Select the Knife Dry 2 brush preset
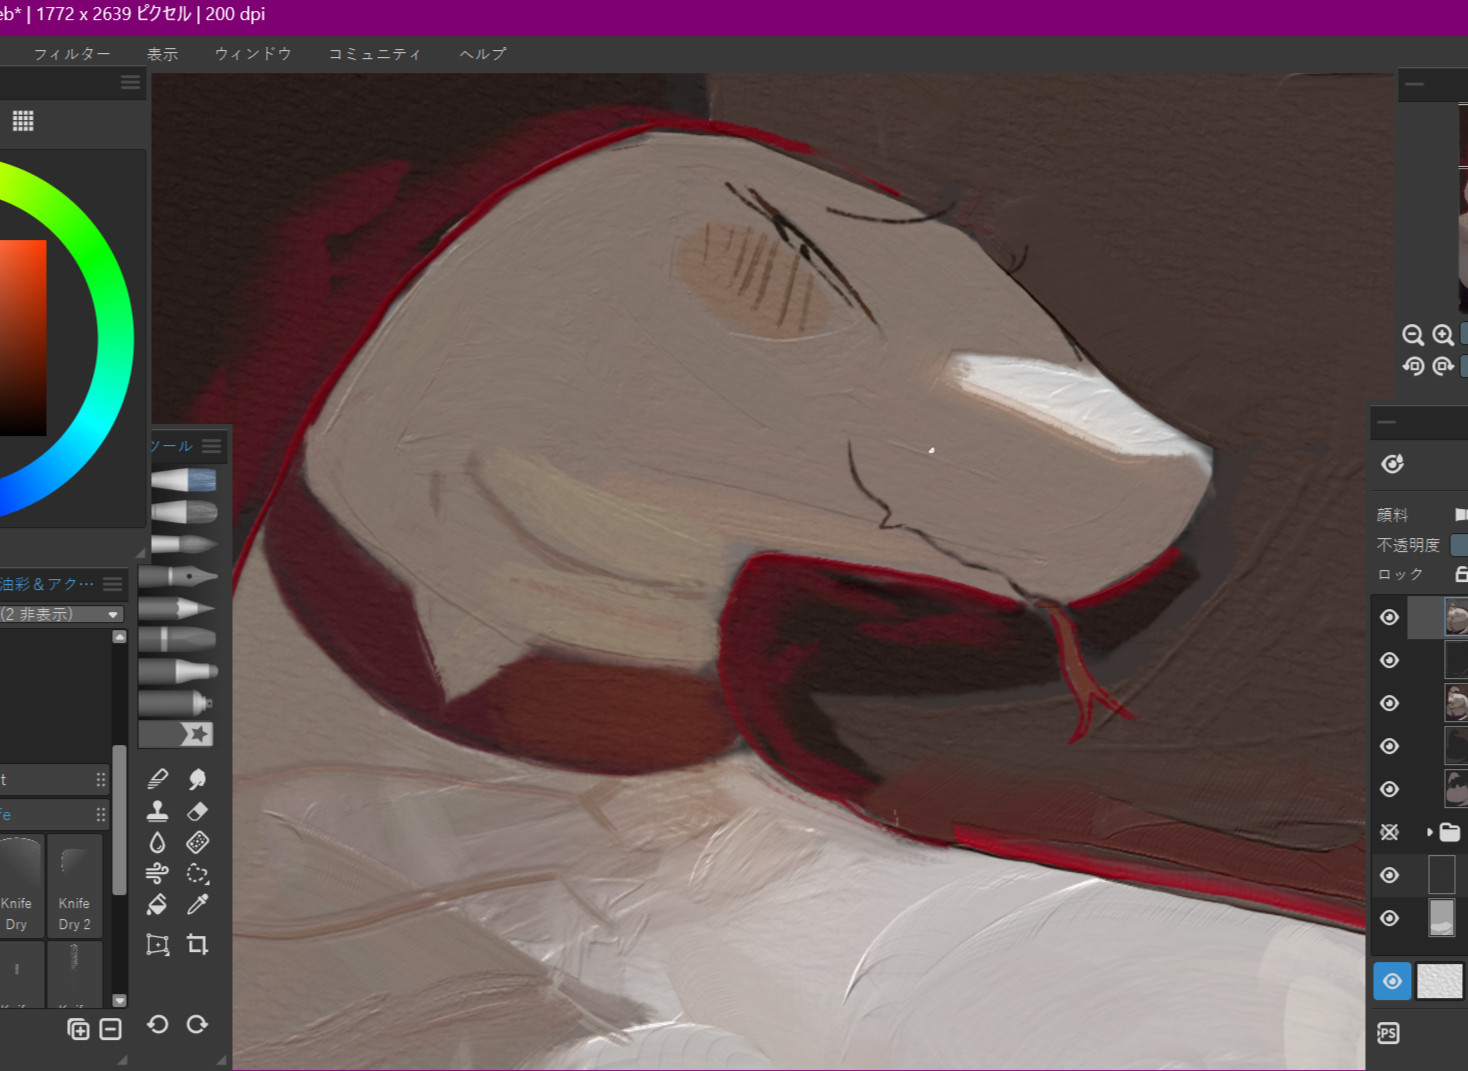The height and width of the screenshot is (1071, 1468). click(x=75, y=886)
